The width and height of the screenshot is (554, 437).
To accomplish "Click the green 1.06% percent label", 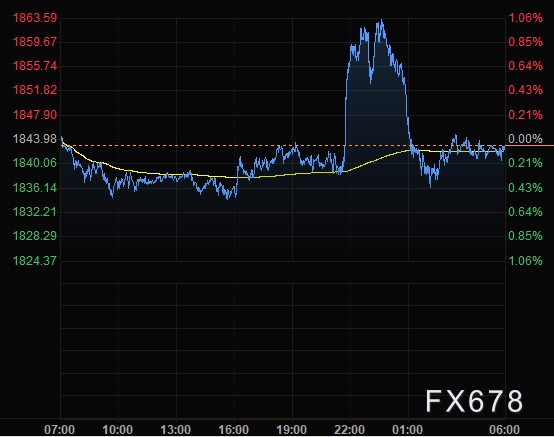I will click(x=525, y=261).
